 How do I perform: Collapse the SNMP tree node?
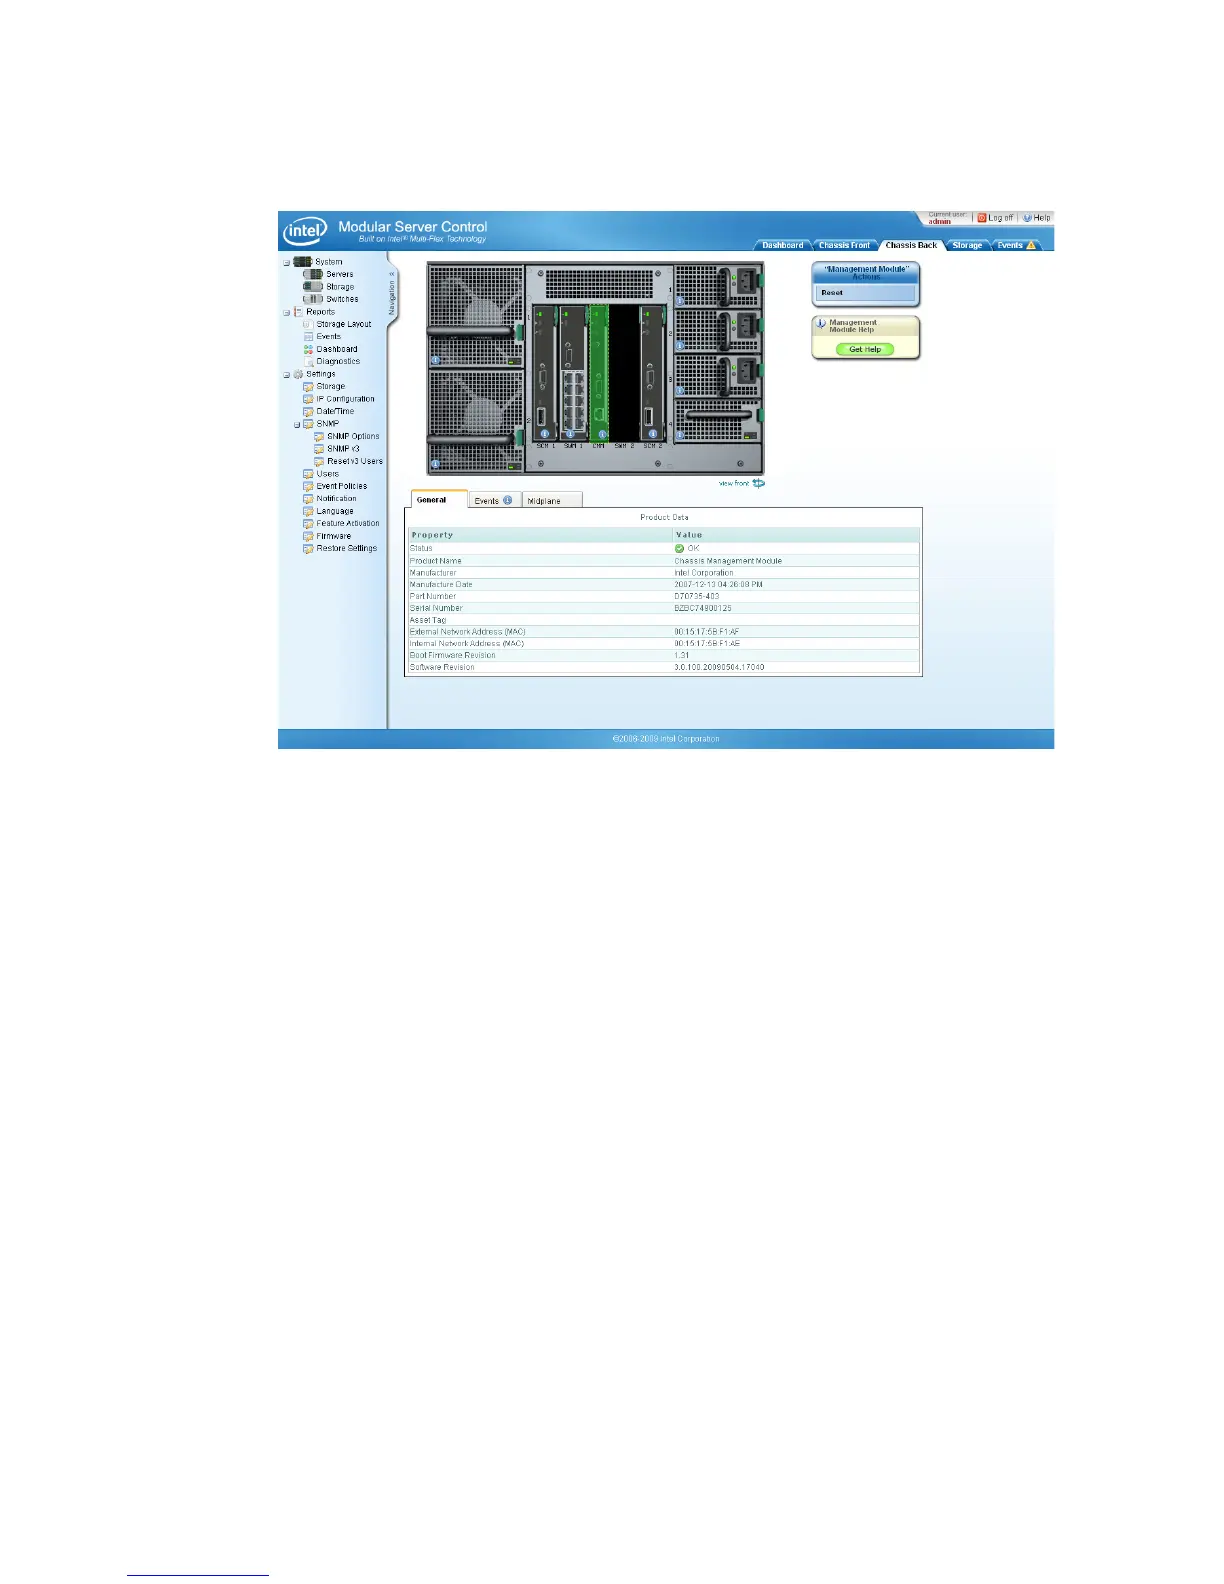pos(297,424)
